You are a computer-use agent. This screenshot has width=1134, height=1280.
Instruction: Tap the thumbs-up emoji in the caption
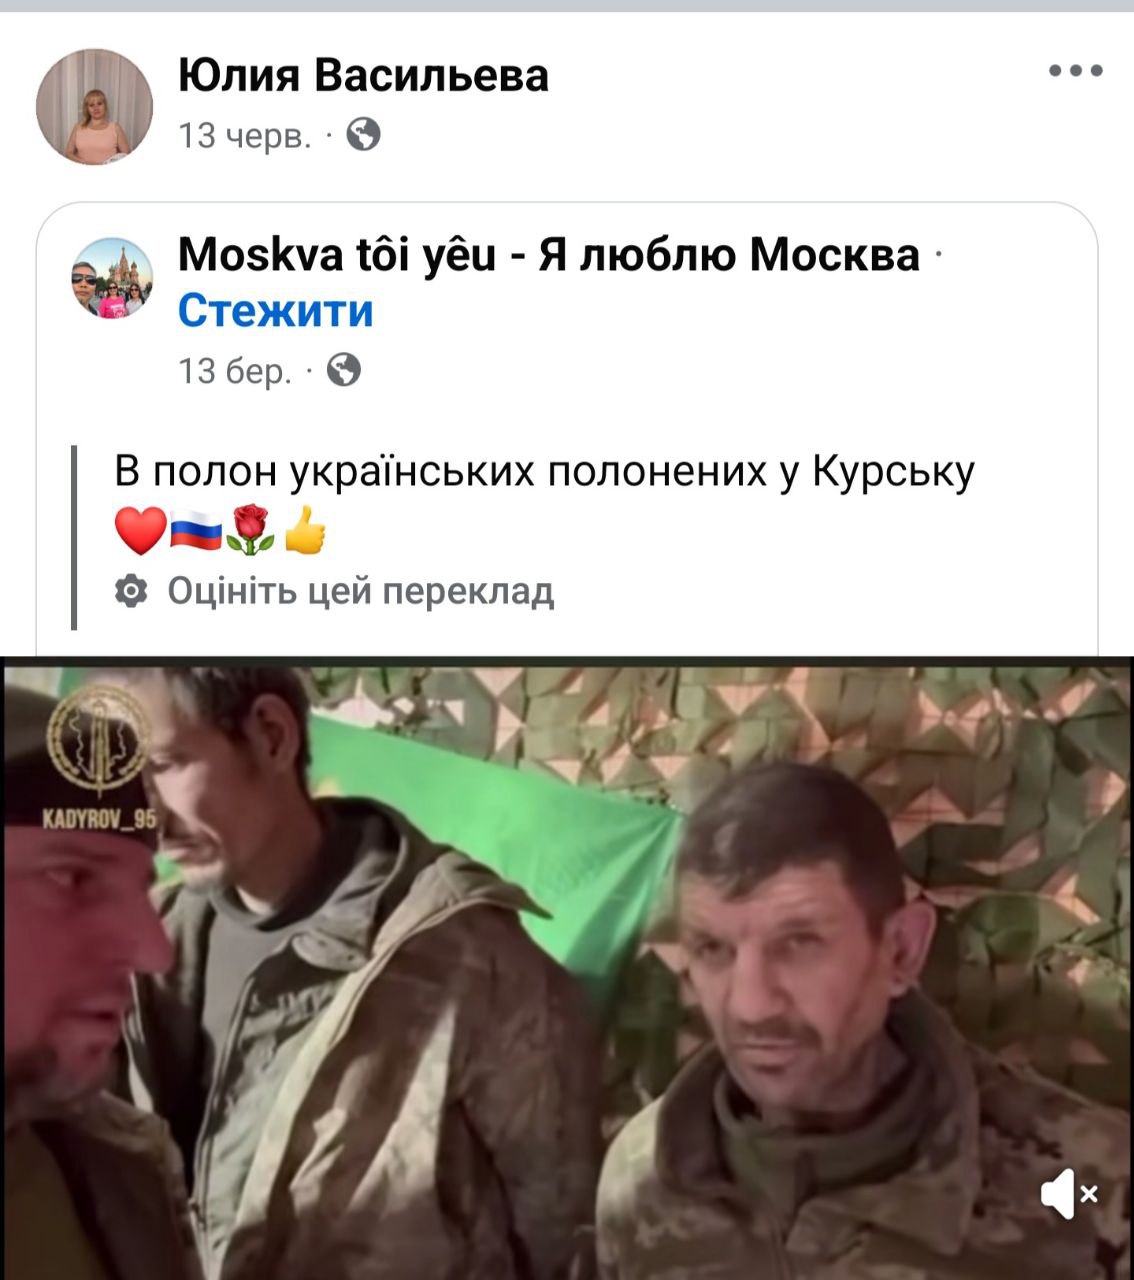tap(305, 530)
